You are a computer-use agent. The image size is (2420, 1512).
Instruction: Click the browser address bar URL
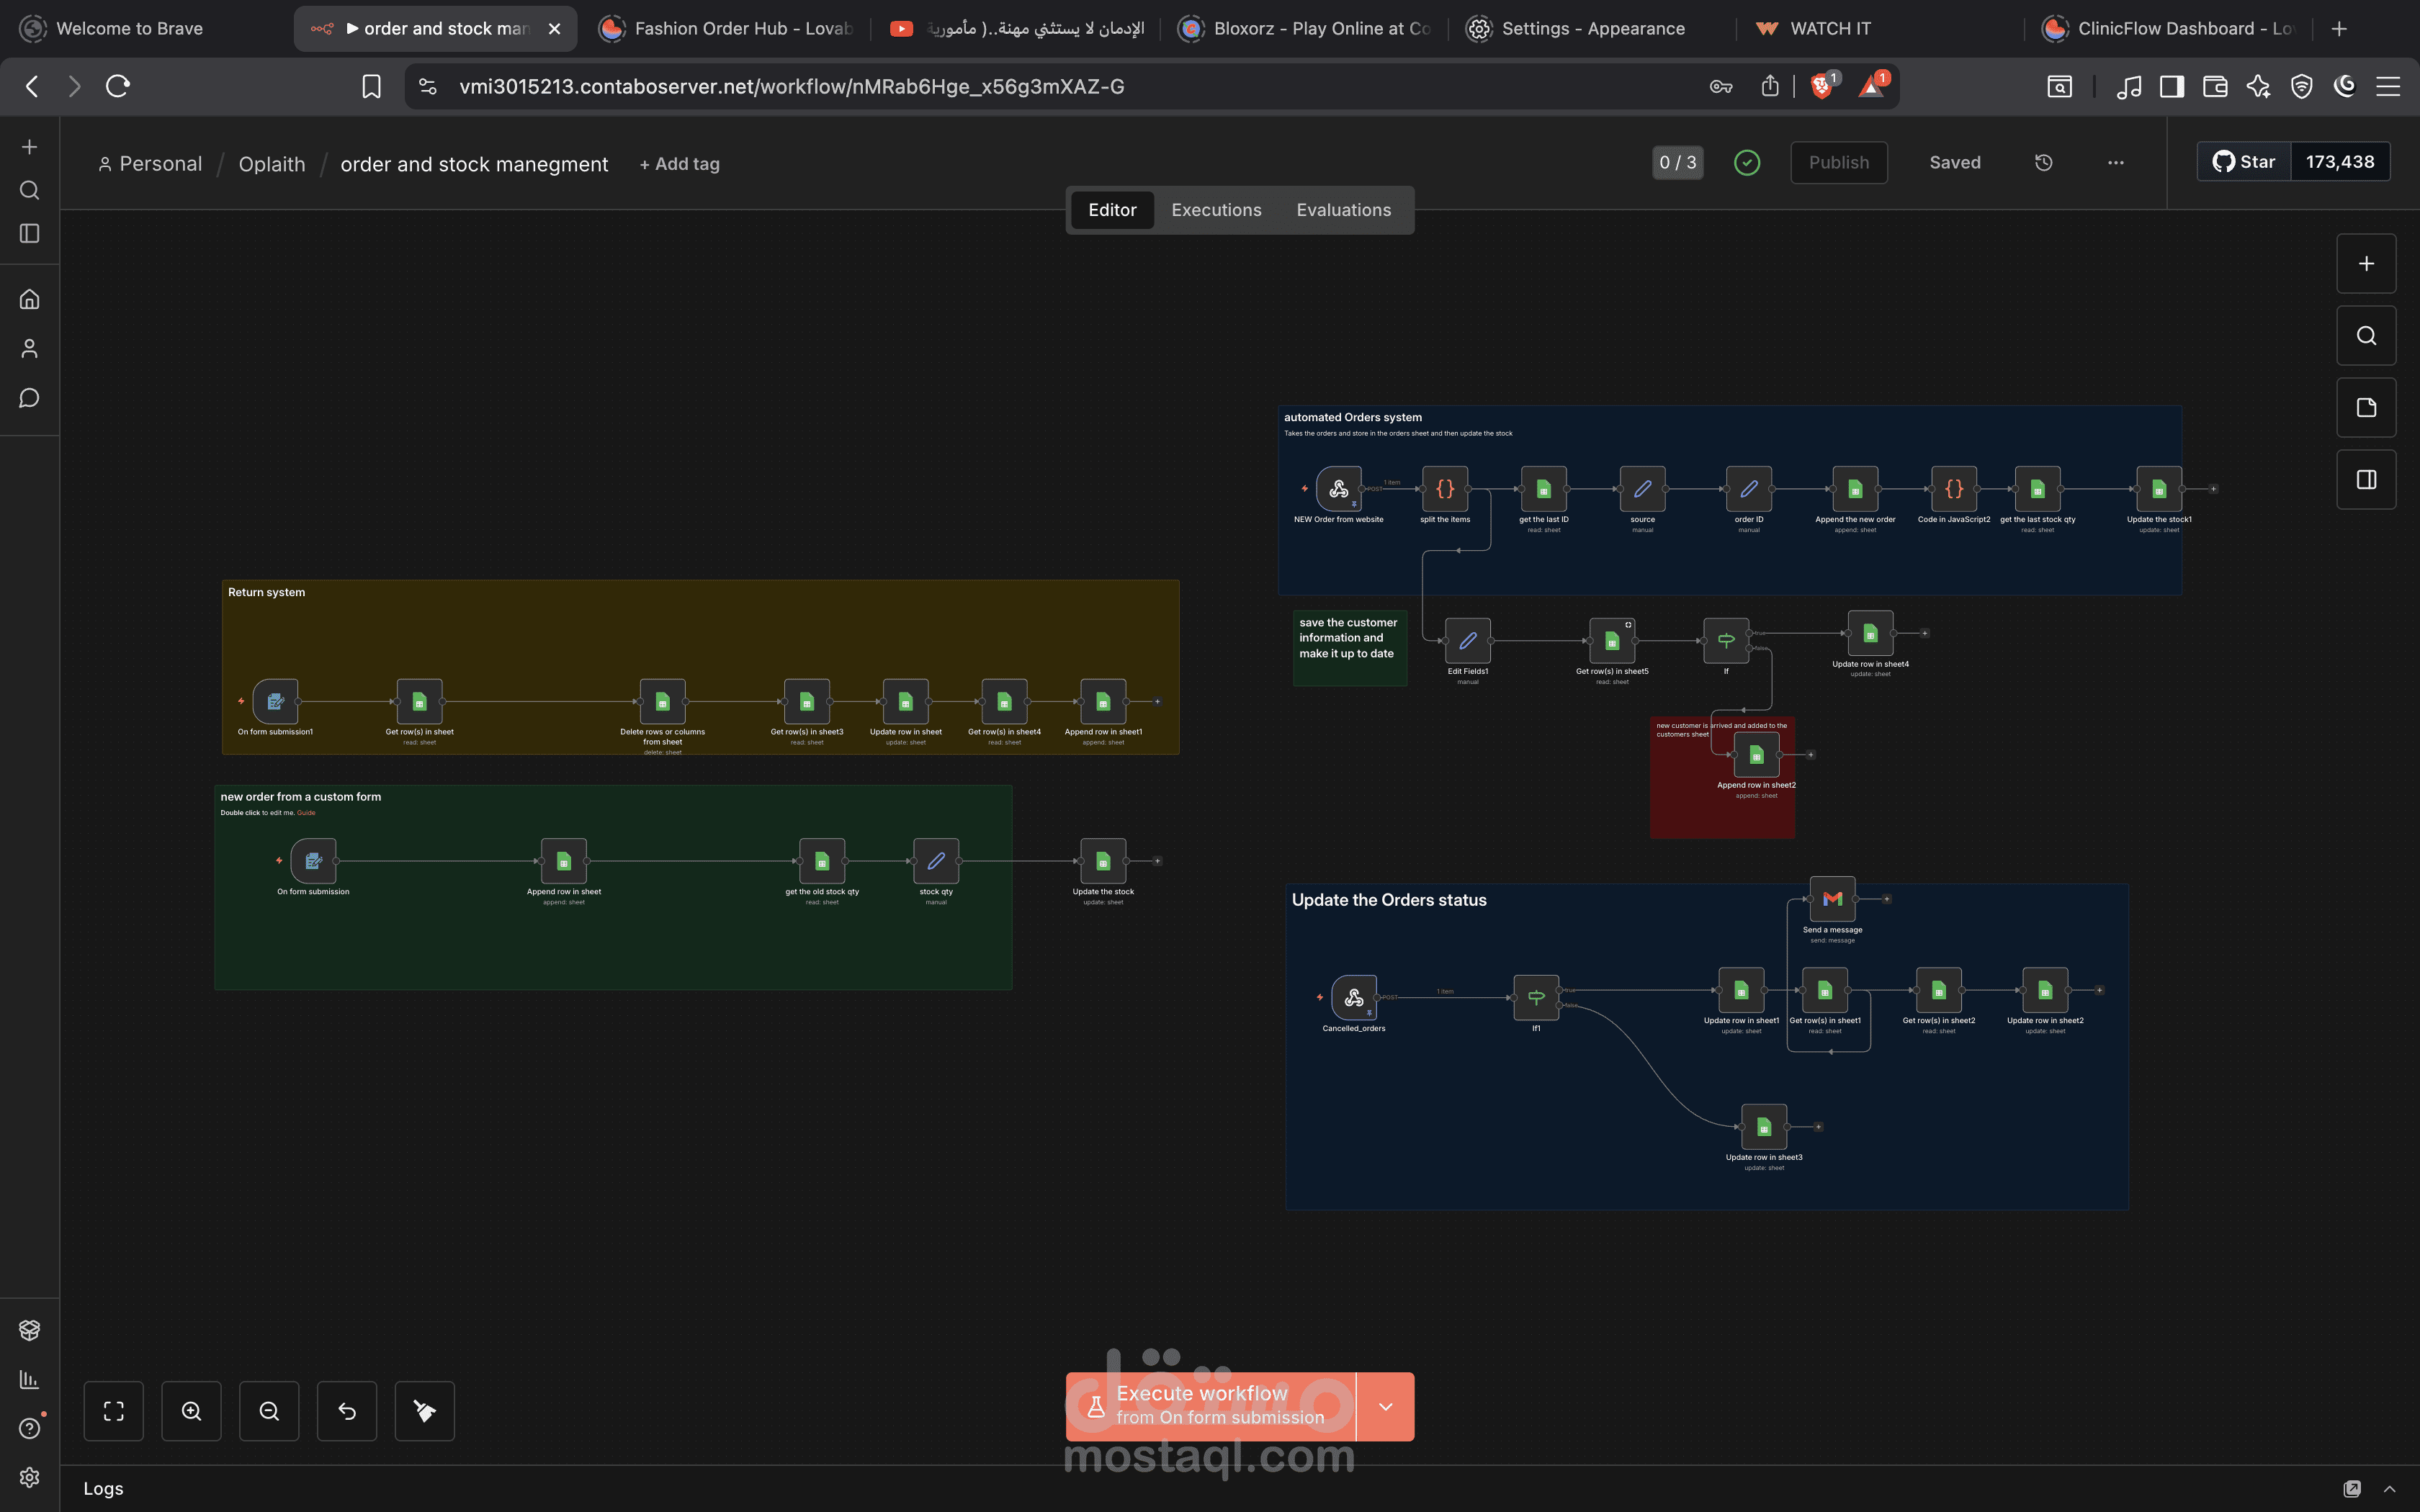tap(791, 86)
